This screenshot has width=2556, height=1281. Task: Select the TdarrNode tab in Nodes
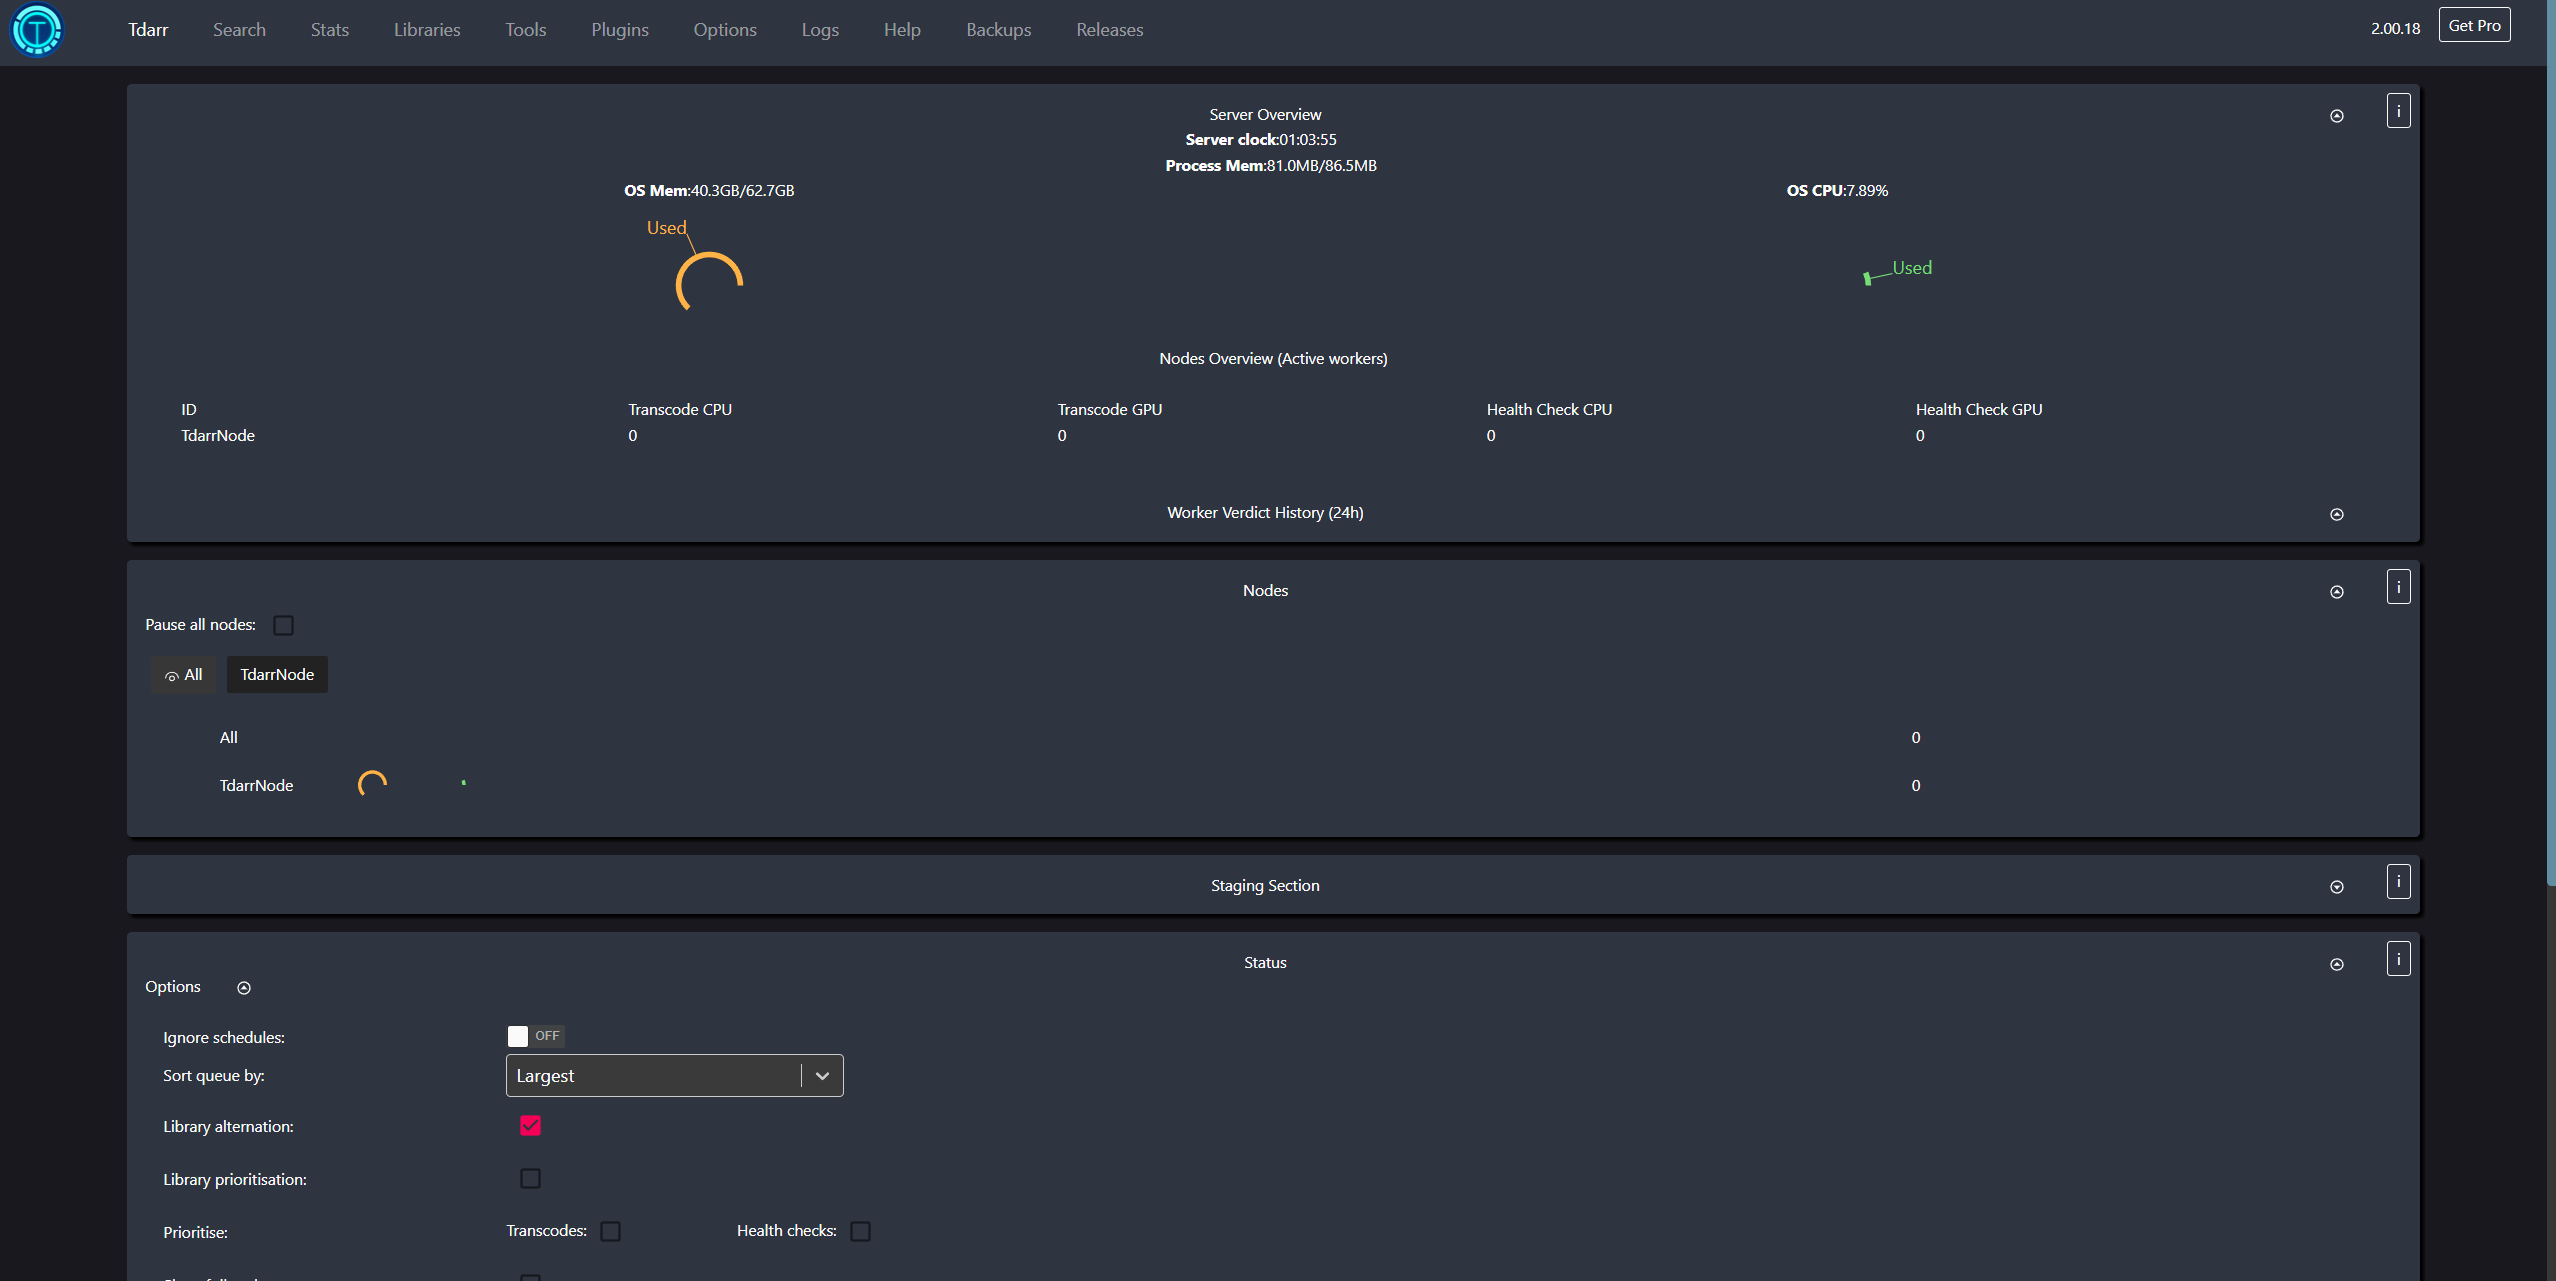click(x=277, y=675)
